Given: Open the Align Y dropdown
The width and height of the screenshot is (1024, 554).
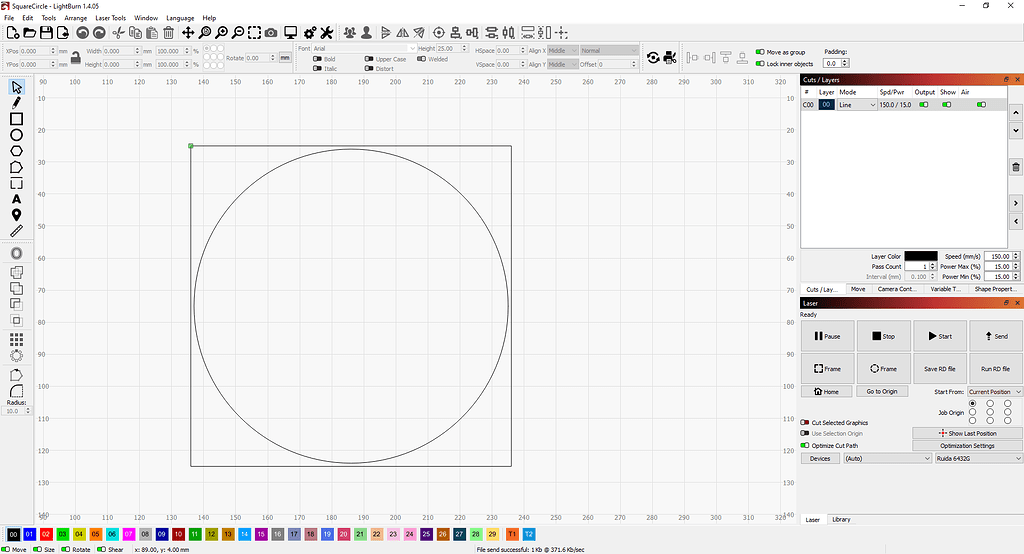Looking at the screenshot, I should coord(562,64).
